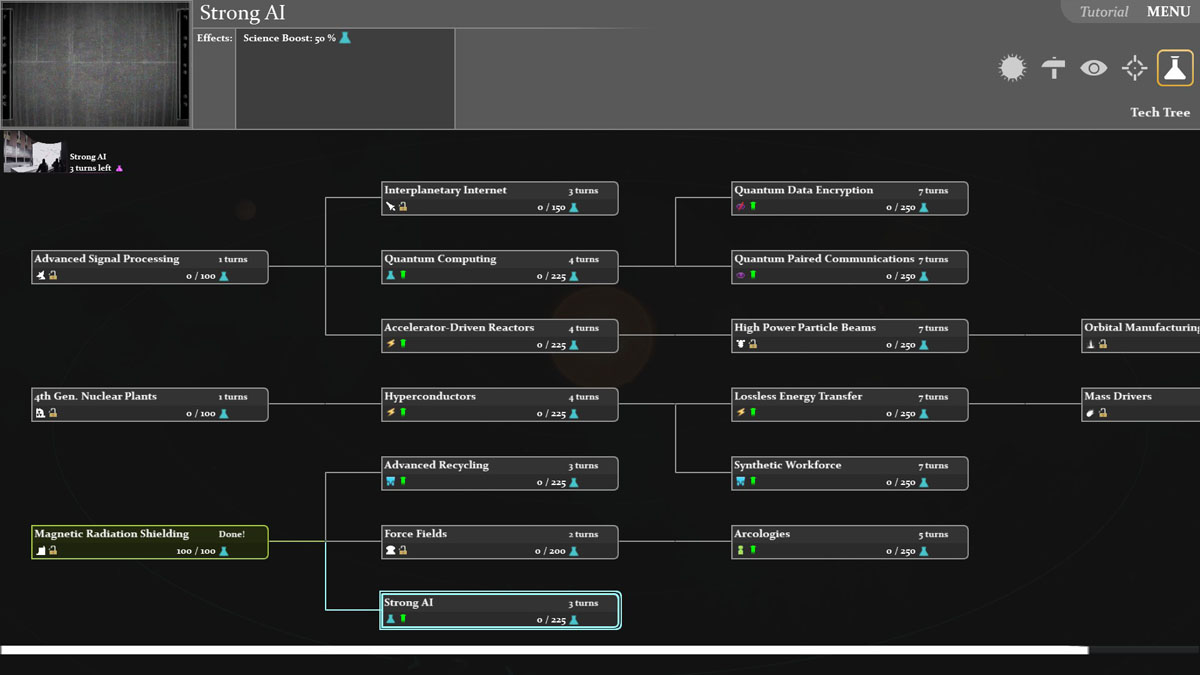Click flask icon under Quantum Computing title
The width and height of the screenshot is (1200, 675).
pos(391,275)
